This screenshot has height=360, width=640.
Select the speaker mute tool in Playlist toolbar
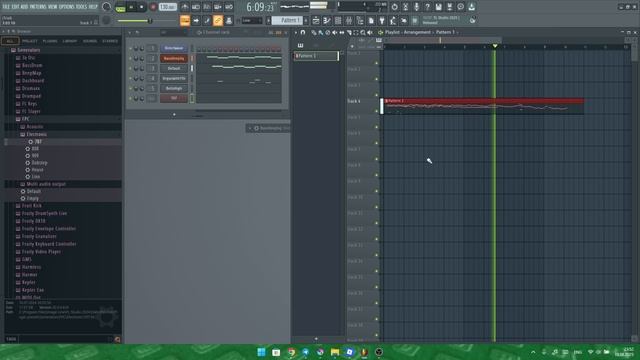click(335, 32)
